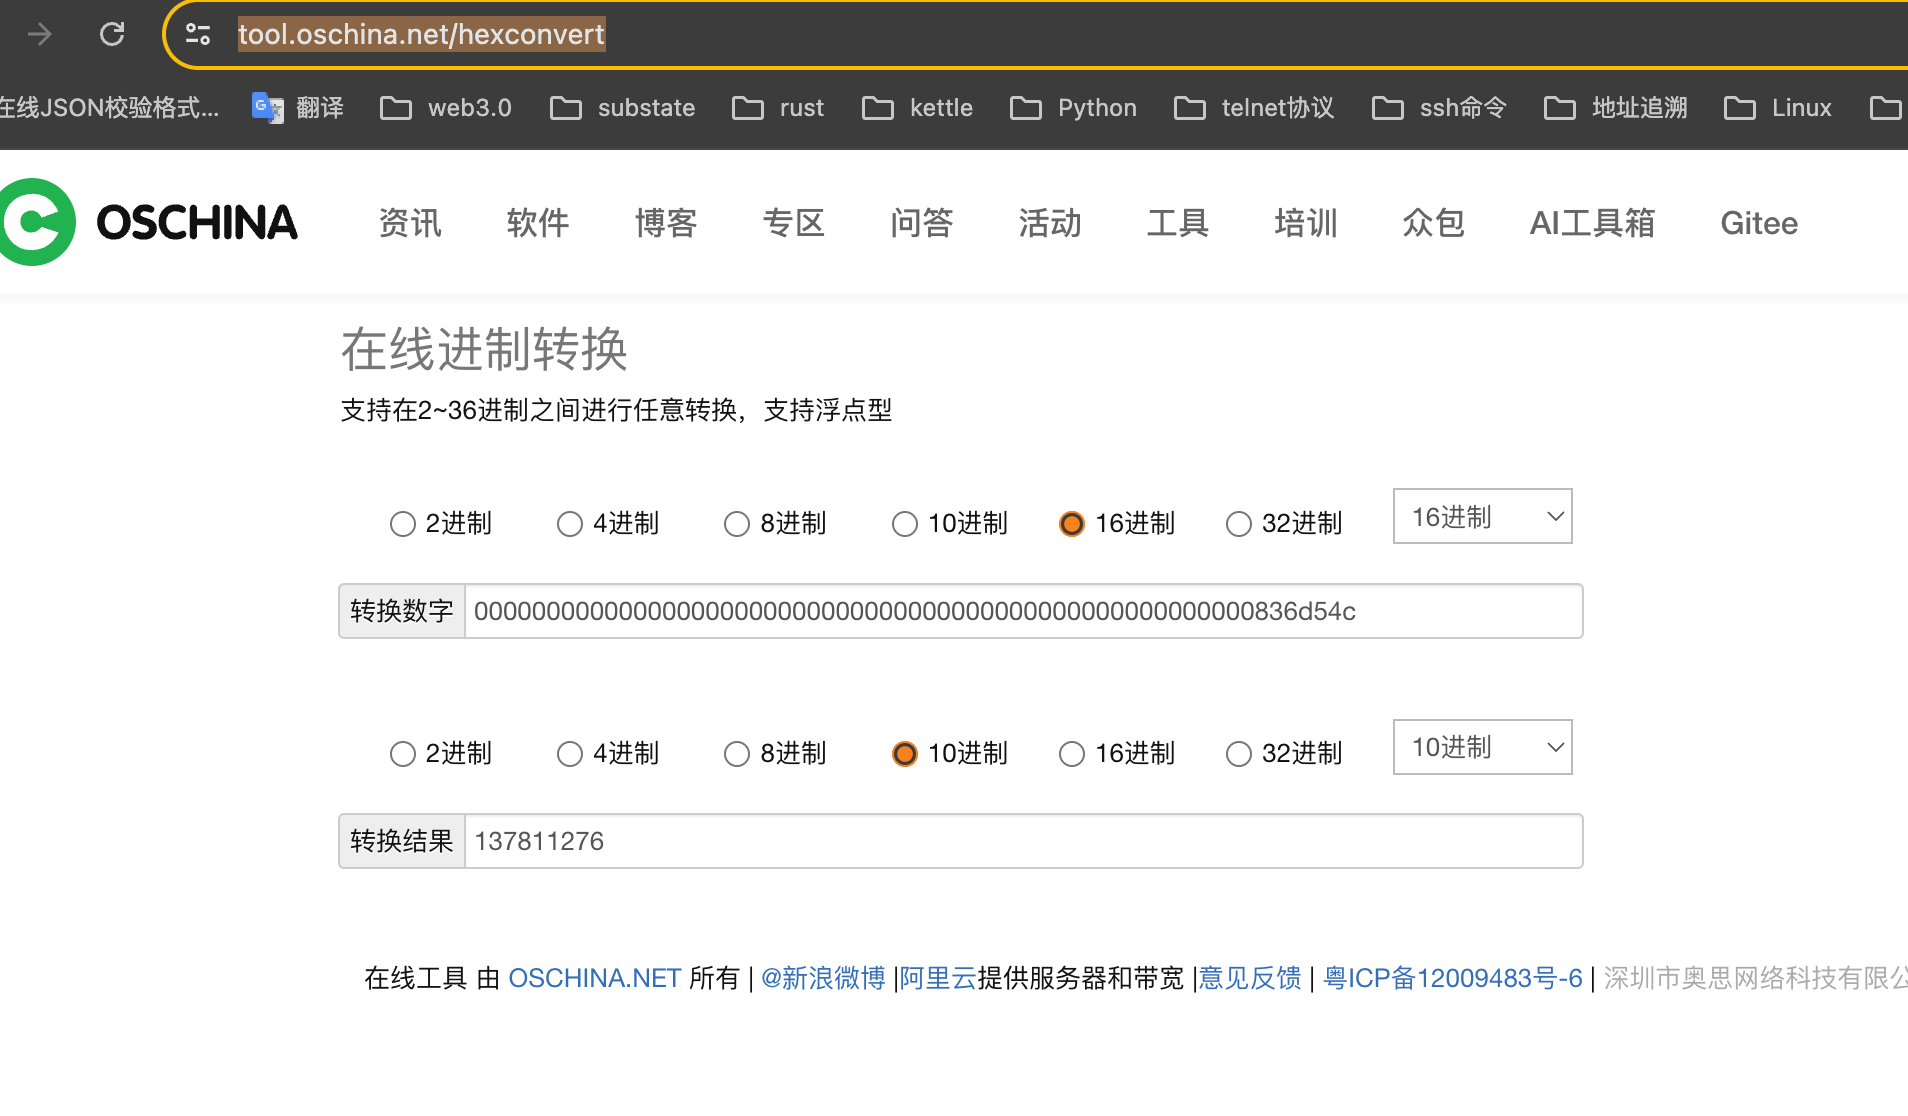Open the target base 10进制 dropdown
The width and height of the screenshot is (1908, 1116).
(1482, 747)
